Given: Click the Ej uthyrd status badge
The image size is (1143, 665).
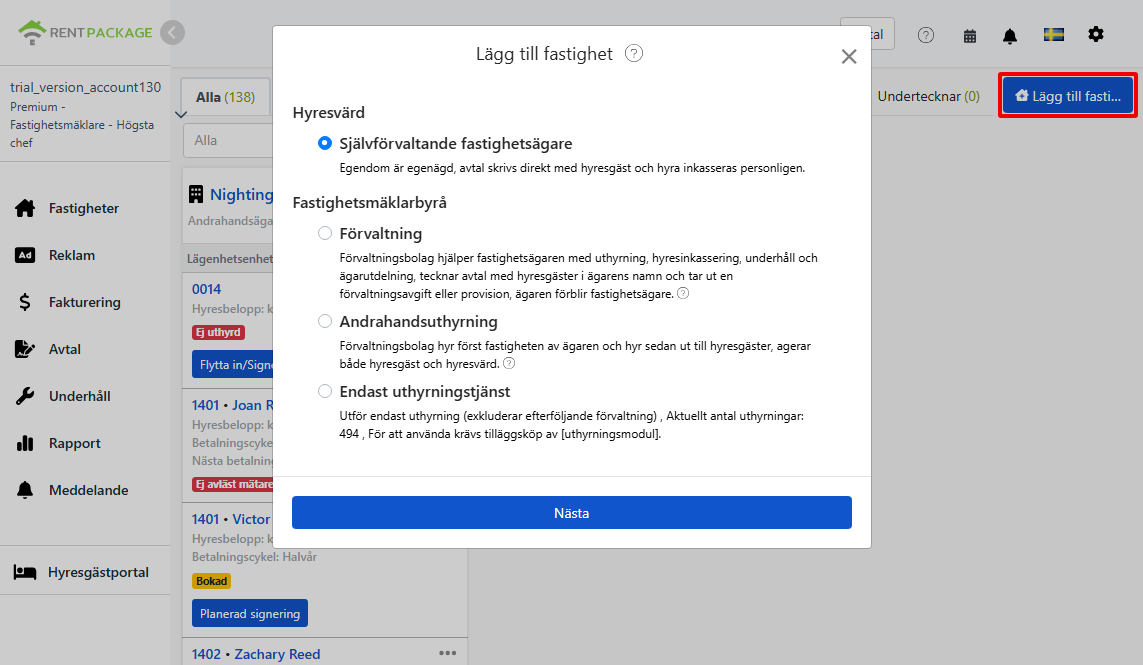Looking at the screenshot, I should coord(219,332).
